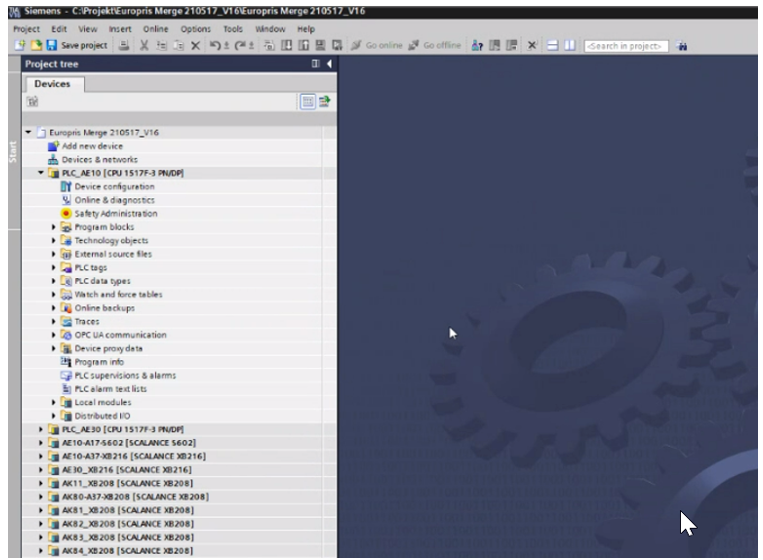Viewport: 763px width, 560px height.
Task: Click the Cut scissors icon
Action: [144, 45]
